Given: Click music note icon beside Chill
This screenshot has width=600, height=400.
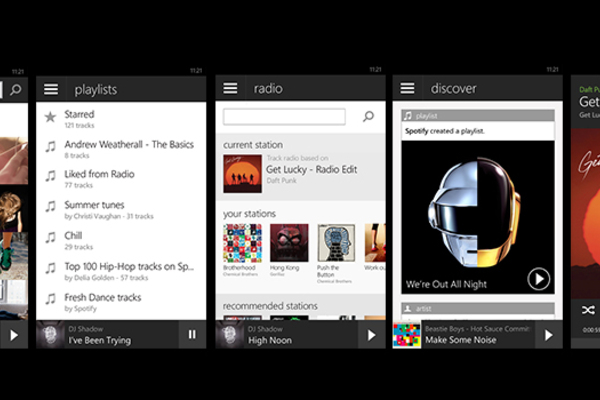Looking at the screenshot, I should 51,237.
